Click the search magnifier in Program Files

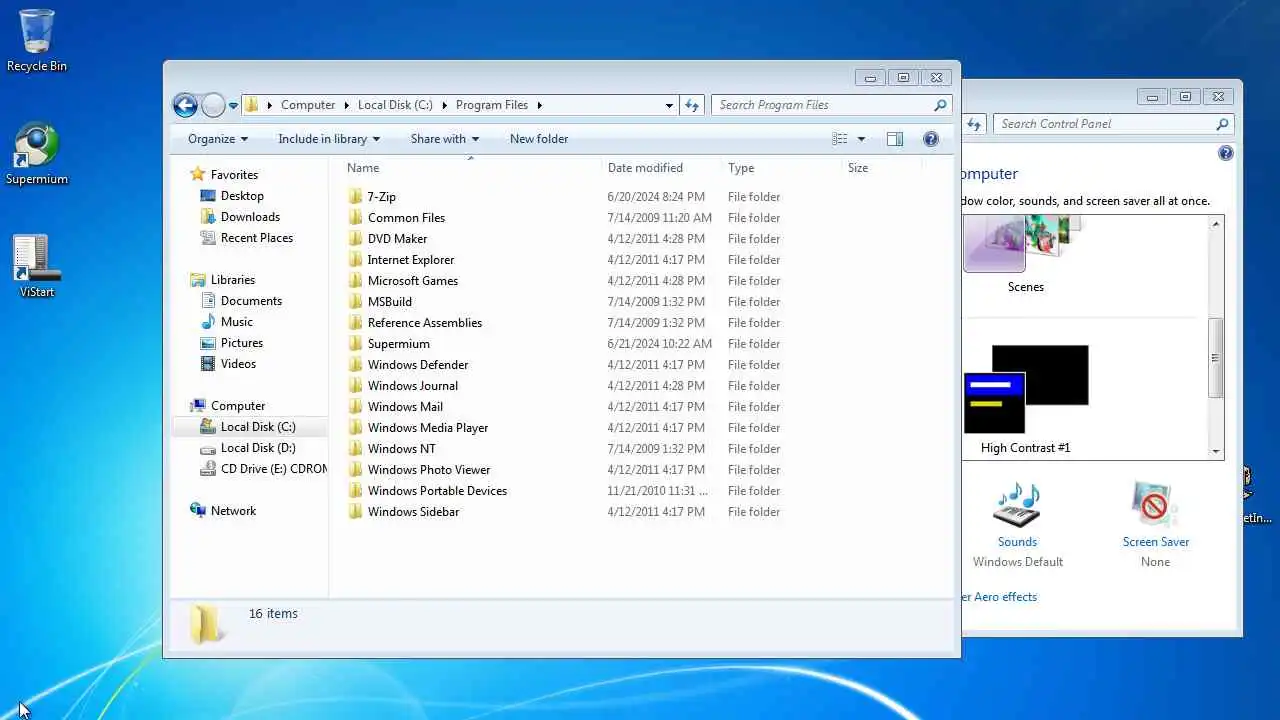click(940, 105)
